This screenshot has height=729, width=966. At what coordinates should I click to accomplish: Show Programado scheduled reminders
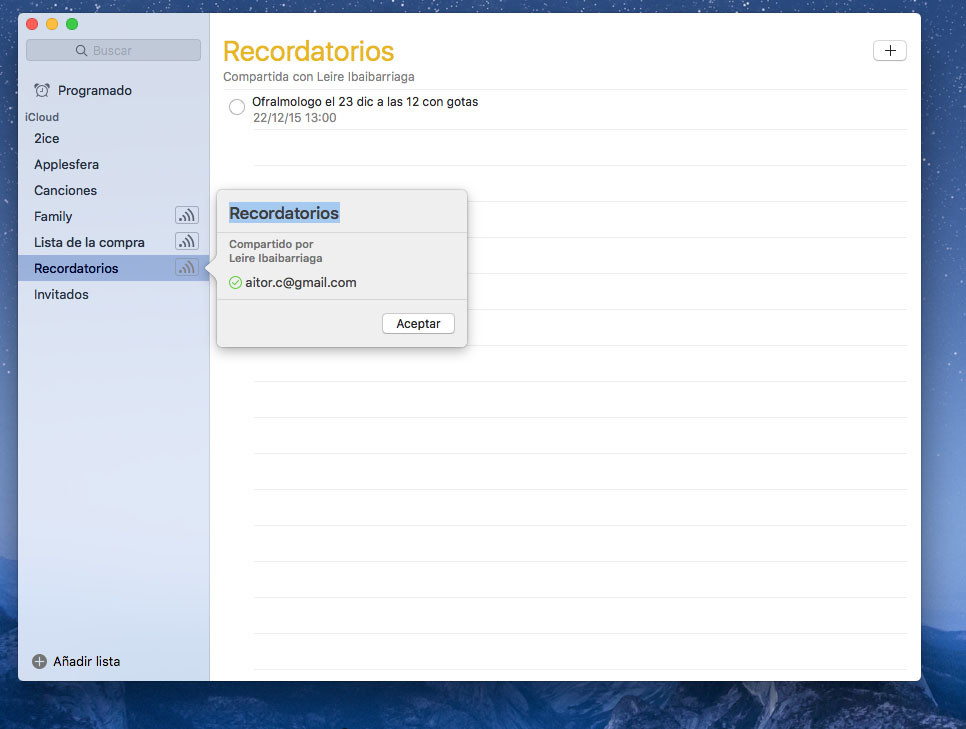(95, 91)
